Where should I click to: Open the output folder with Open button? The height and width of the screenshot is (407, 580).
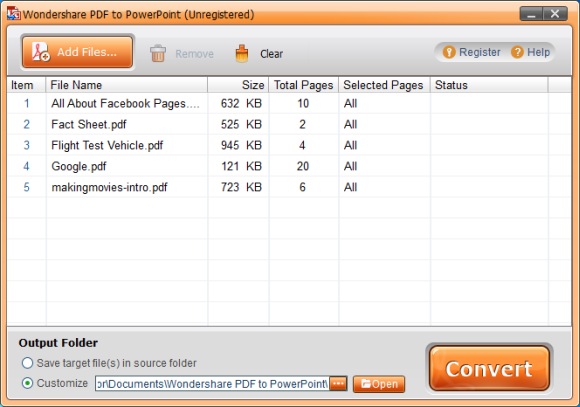coord(379,384)
